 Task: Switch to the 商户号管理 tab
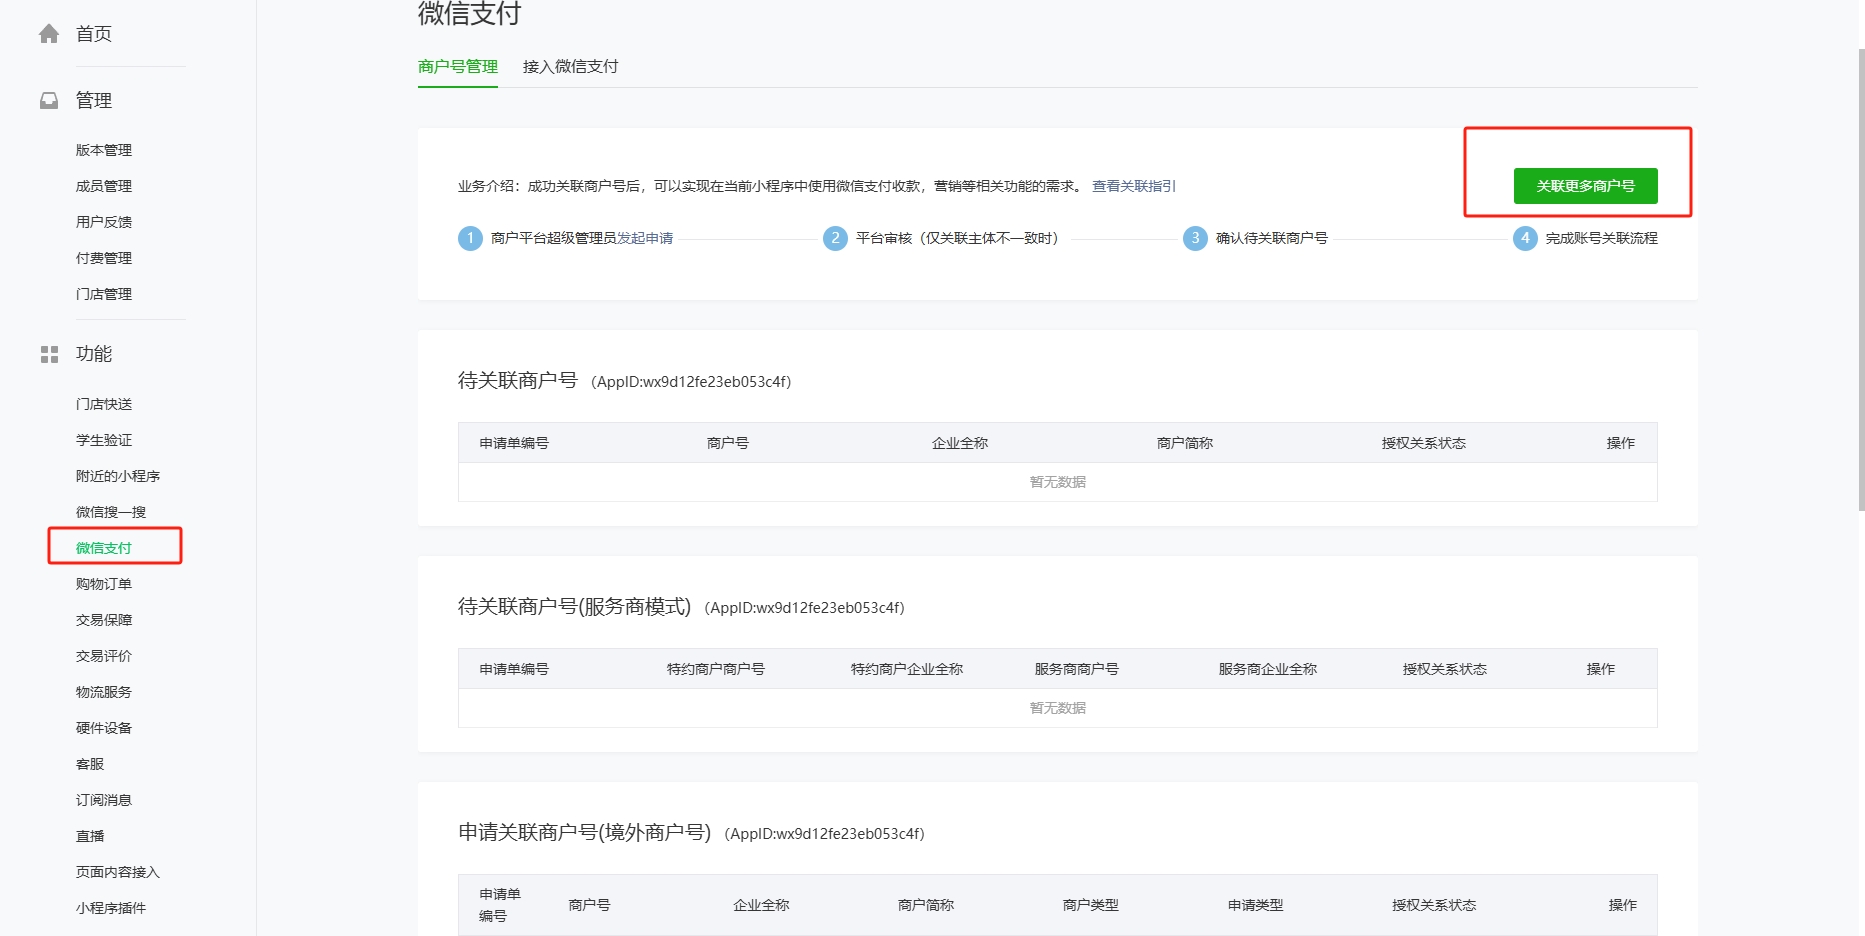(458, 67)
